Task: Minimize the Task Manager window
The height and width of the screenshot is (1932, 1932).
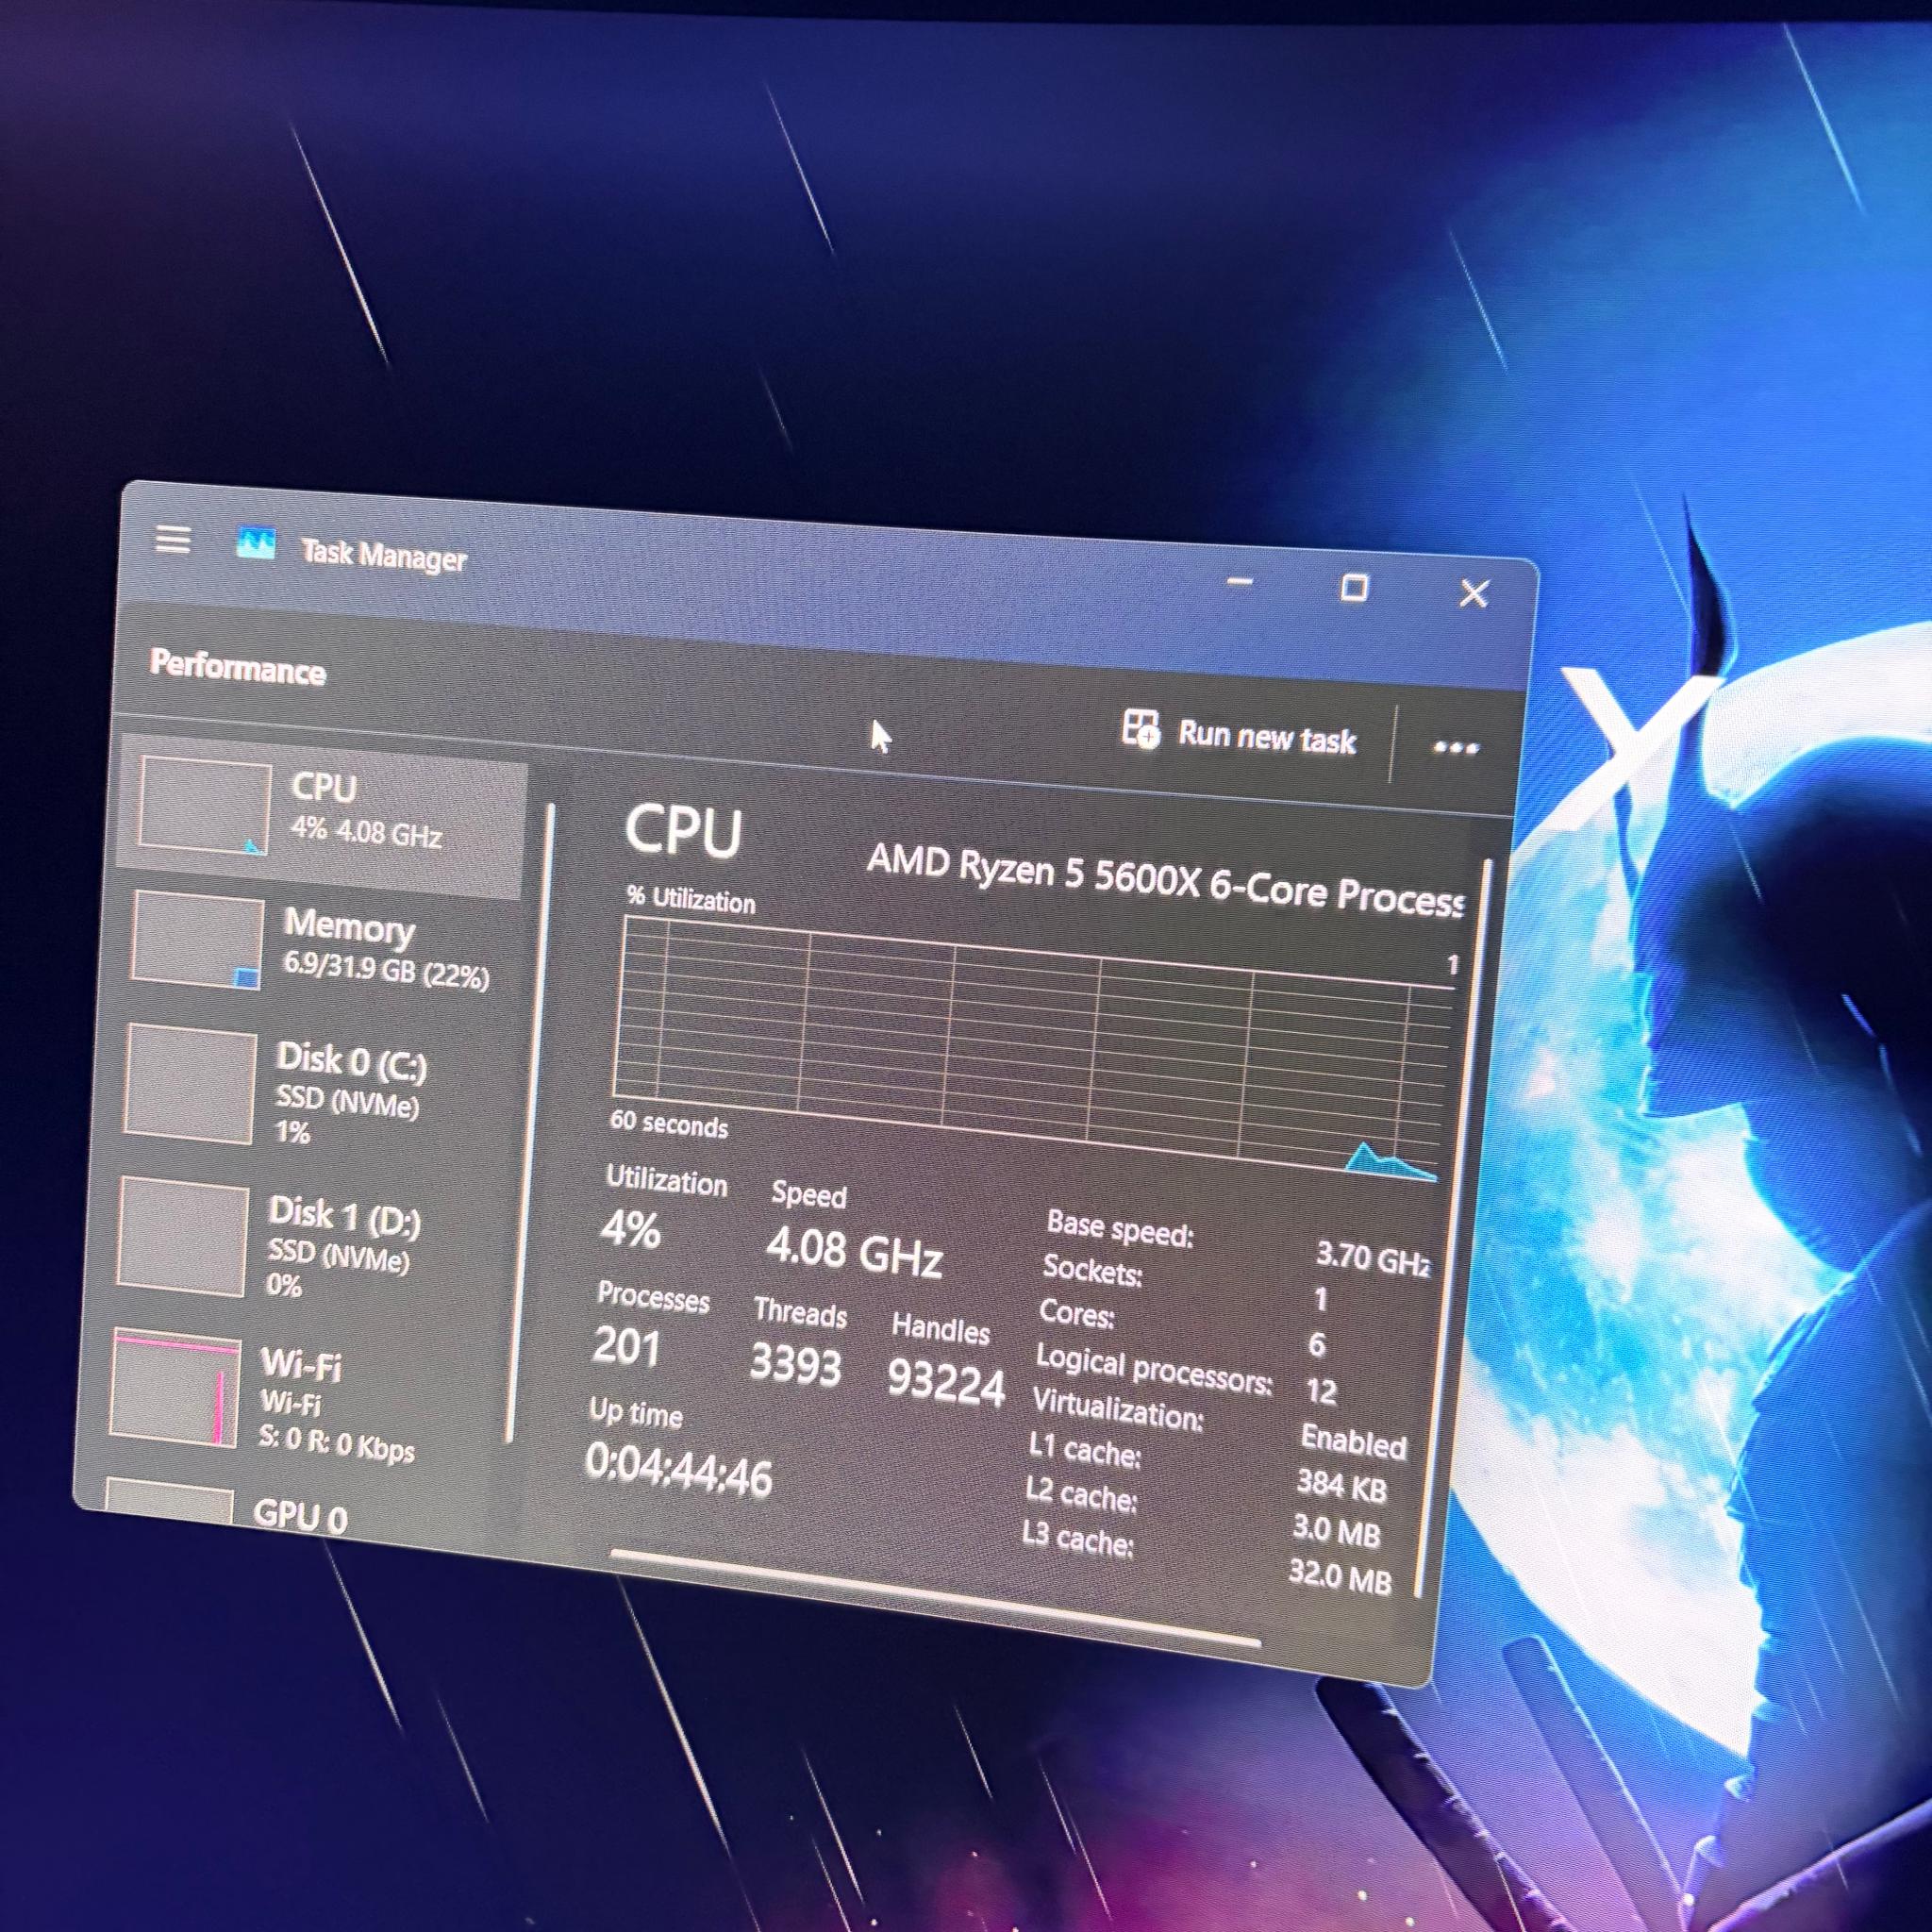Action: pos(1240,581)
